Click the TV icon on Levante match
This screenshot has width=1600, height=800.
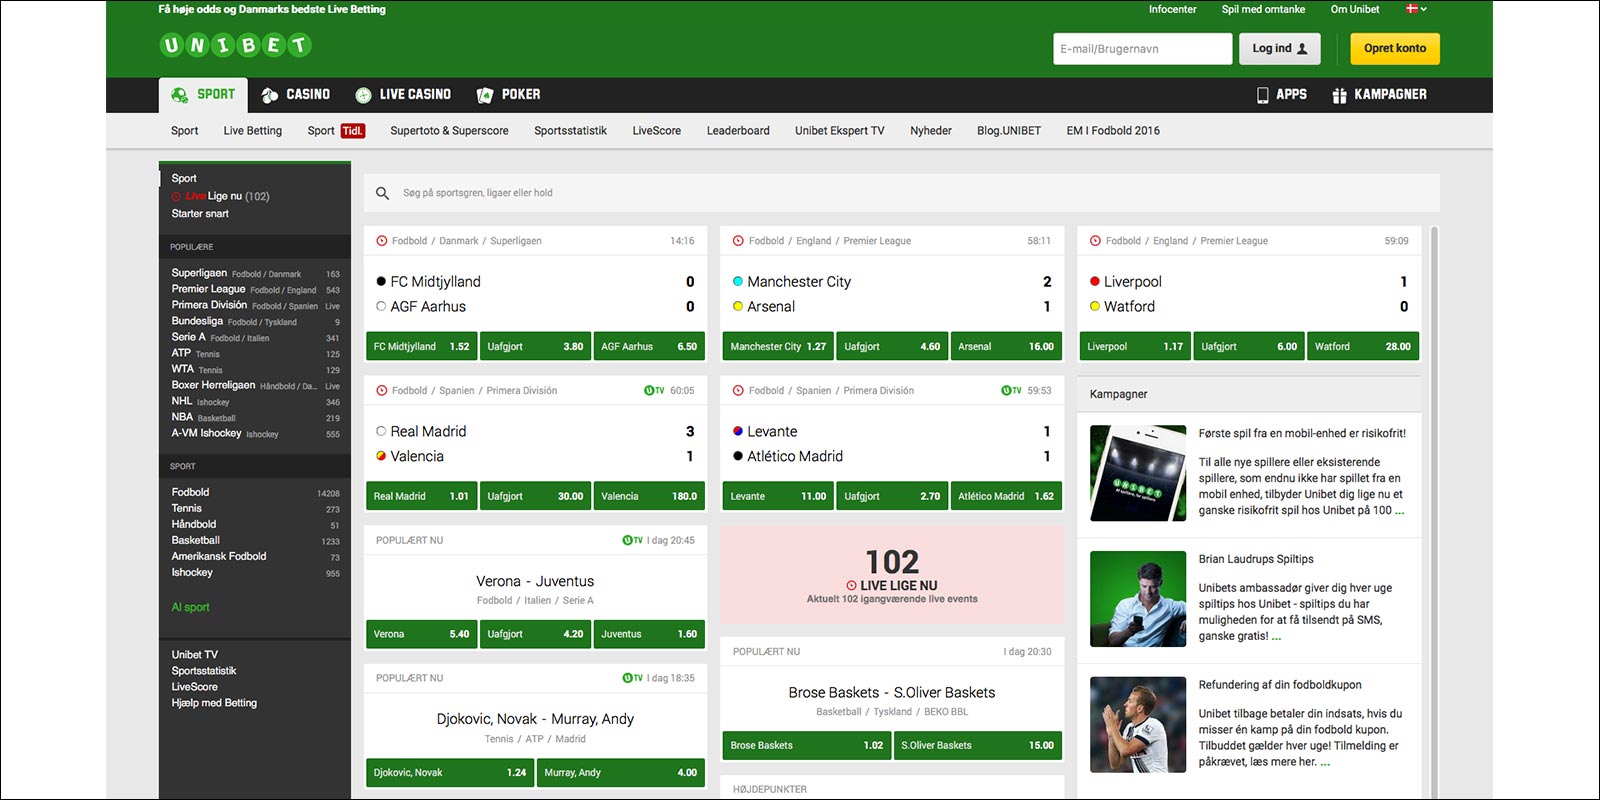[1011, 391]
